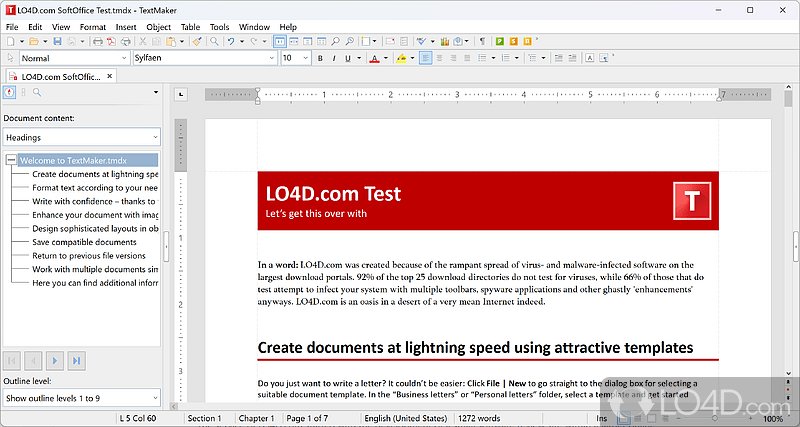The height and width of the screenshot is (427, 800).
Task: Create a new document with the New icon
Action: click(x=11, y=41)
